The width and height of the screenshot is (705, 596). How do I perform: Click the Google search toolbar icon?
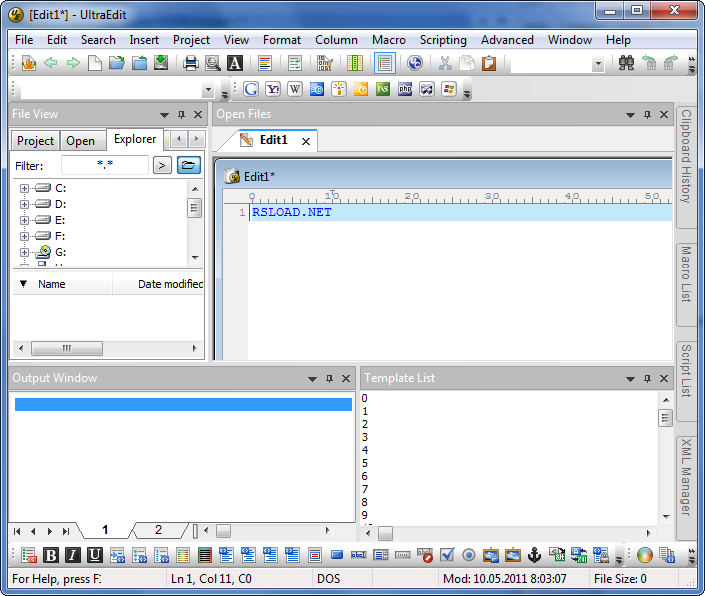tap(251, 89)
